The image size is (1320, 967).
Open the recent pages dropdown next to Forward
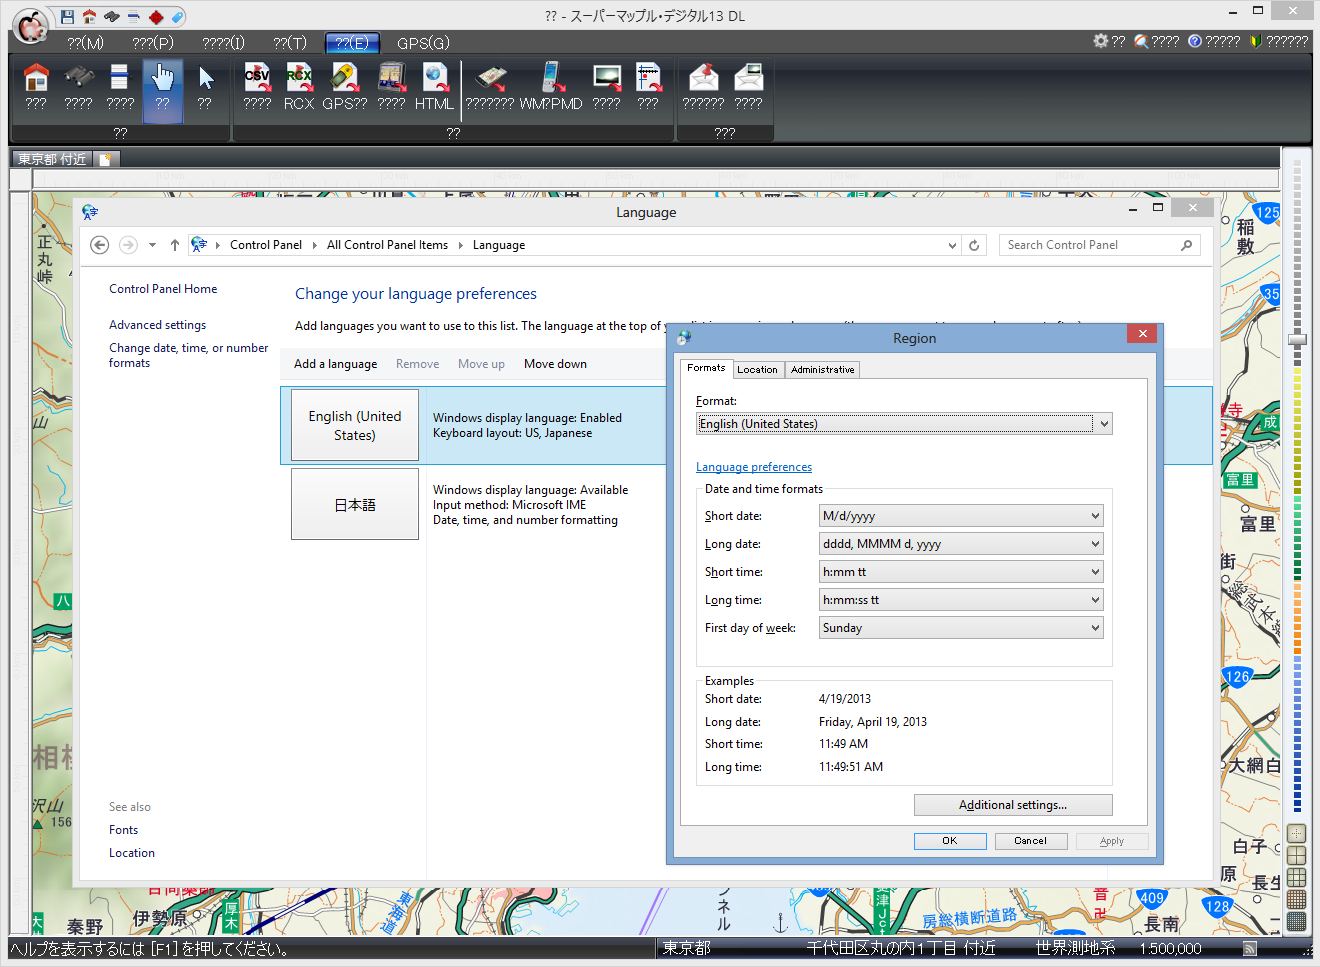152,245
